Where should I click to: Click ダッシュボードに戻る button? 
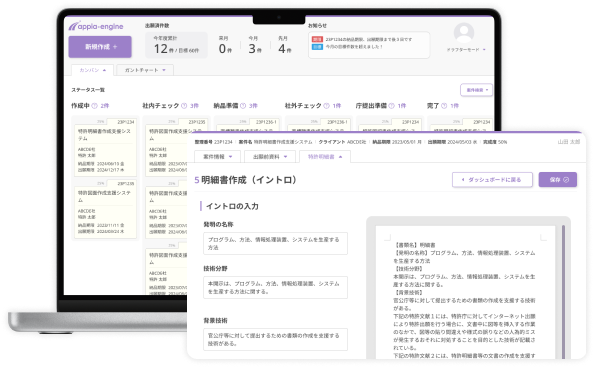pos(492,180)
